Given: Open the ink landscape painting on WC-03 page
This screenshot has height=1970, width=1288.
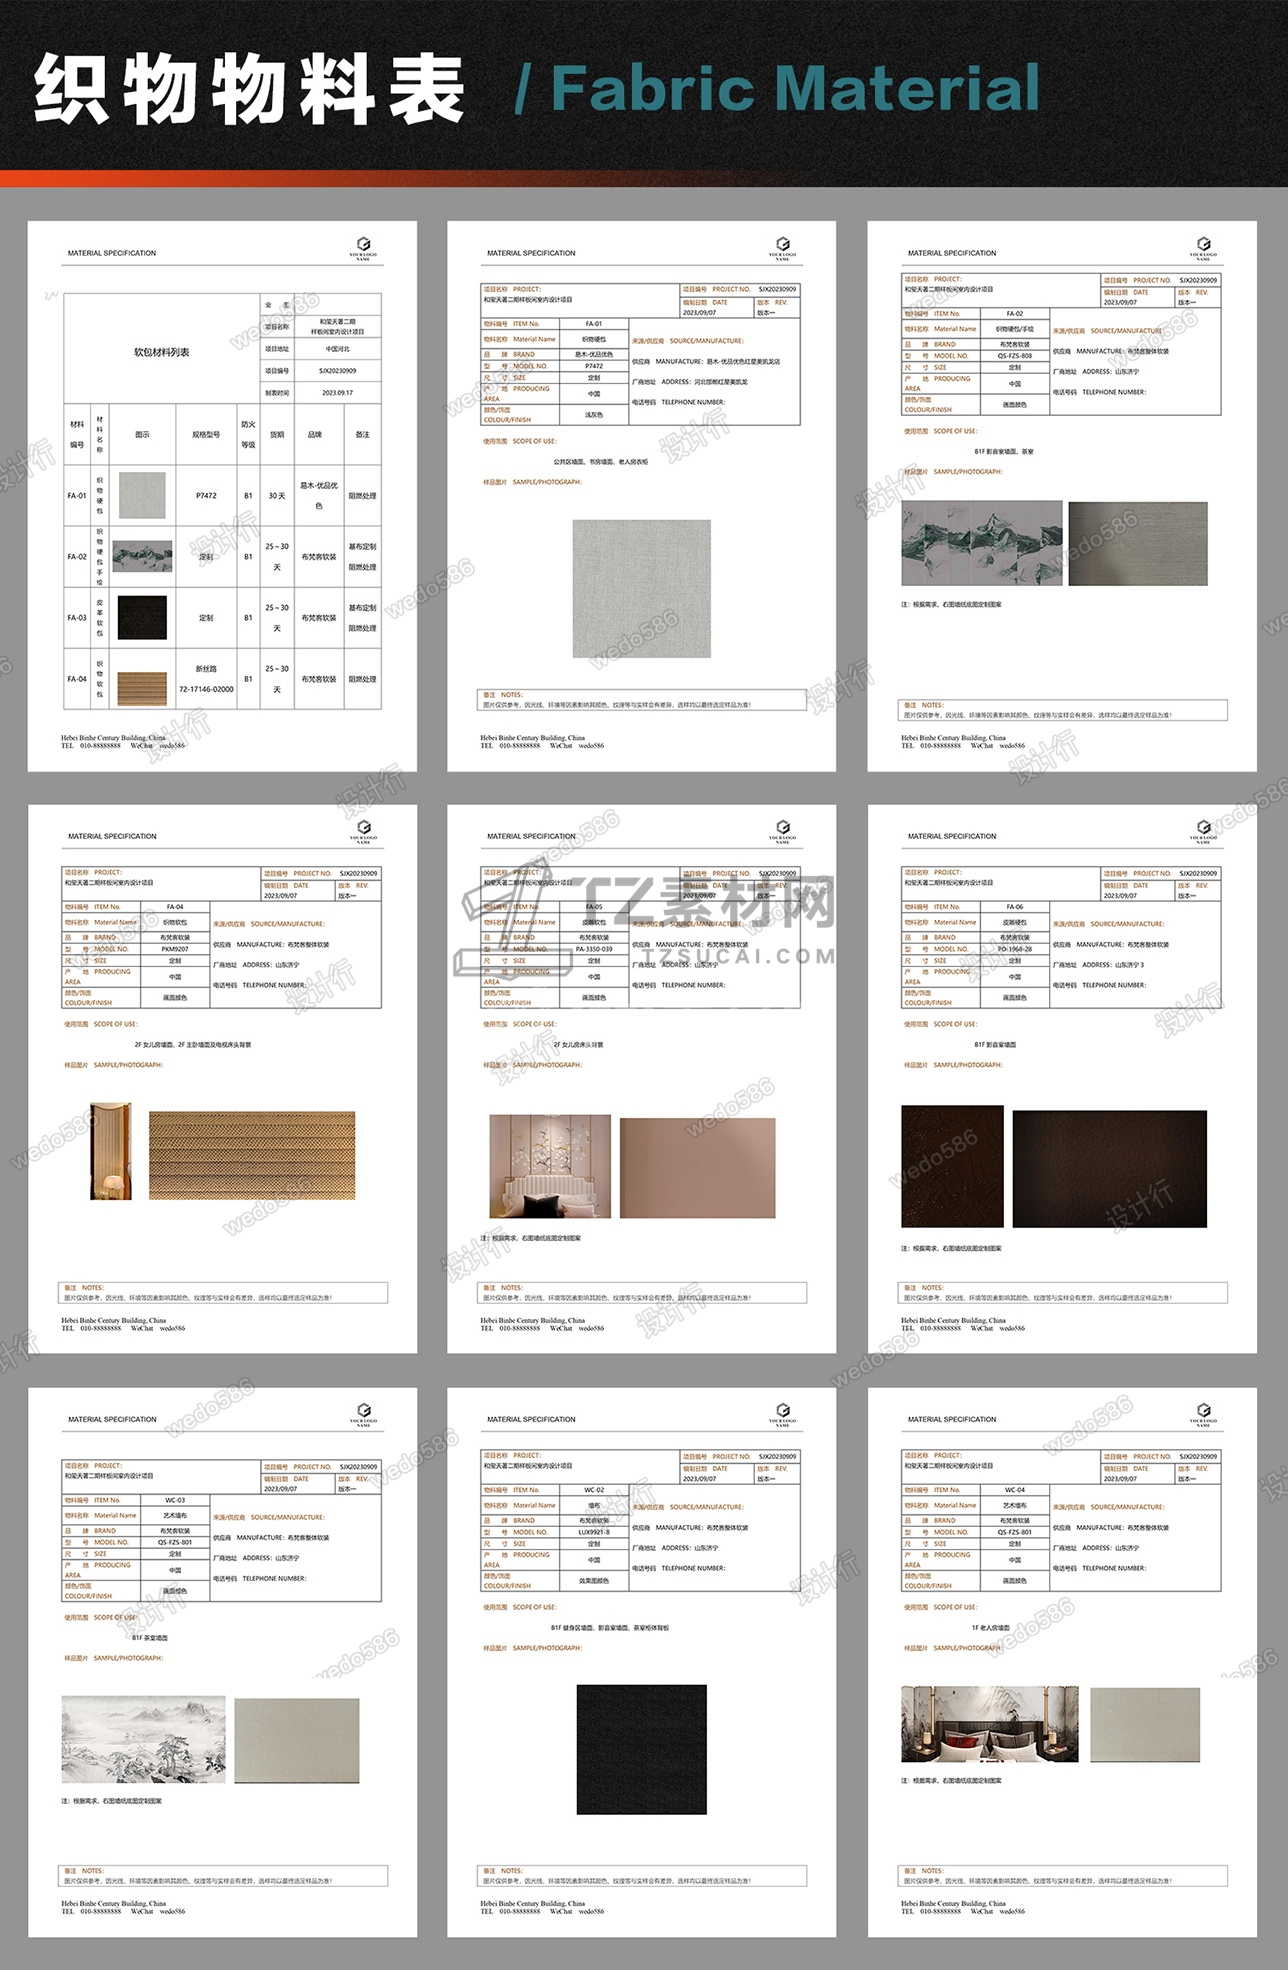Looking at the screenshot, I should (x=143, y=1739).
